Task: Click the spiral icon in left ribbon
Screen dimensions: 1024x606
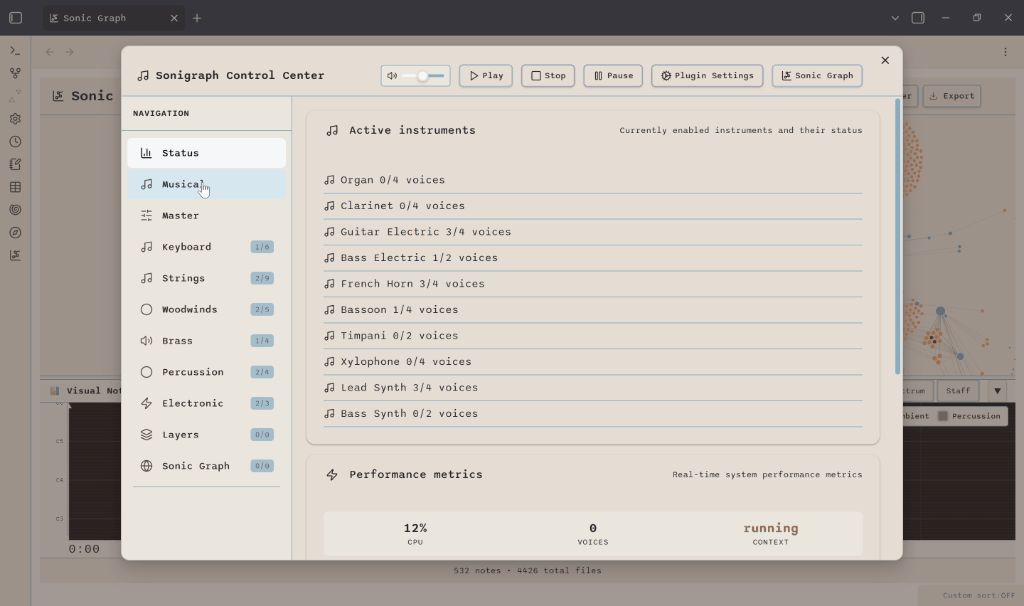Action: pos(15,210)
